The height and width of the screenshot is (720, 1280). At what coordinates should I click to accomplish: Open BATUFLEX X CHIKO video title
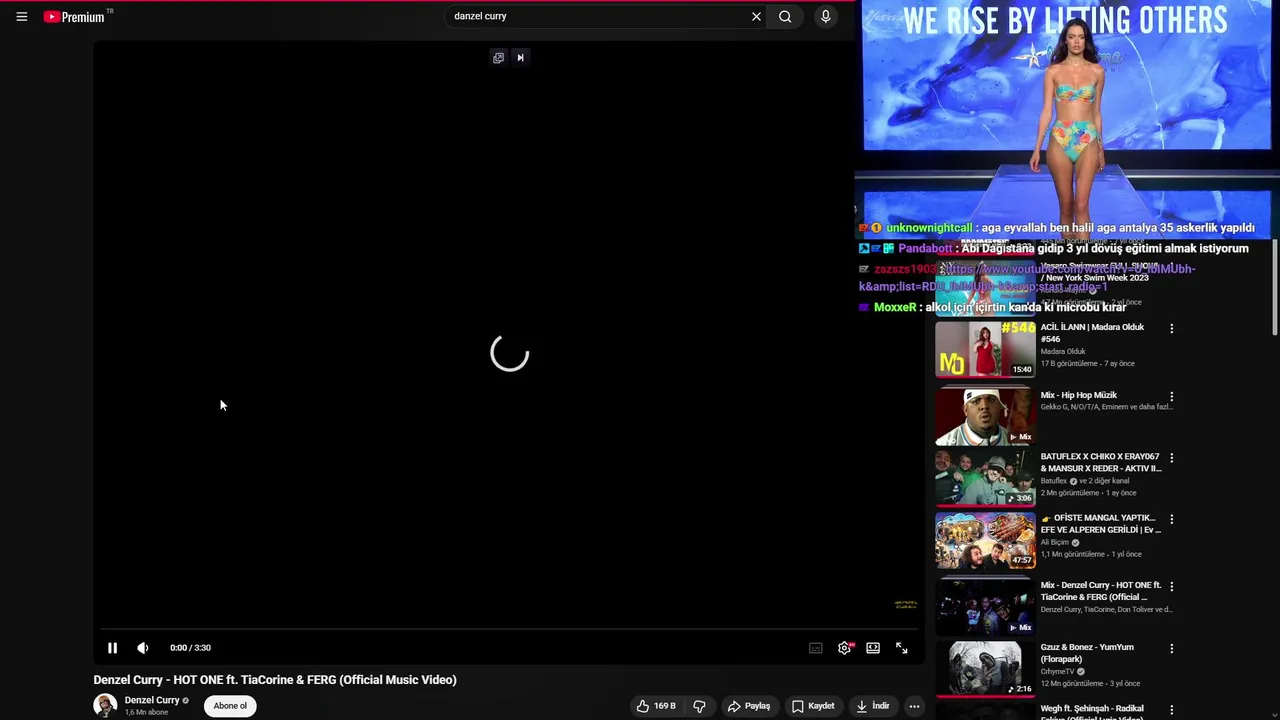click(1100, 462)
